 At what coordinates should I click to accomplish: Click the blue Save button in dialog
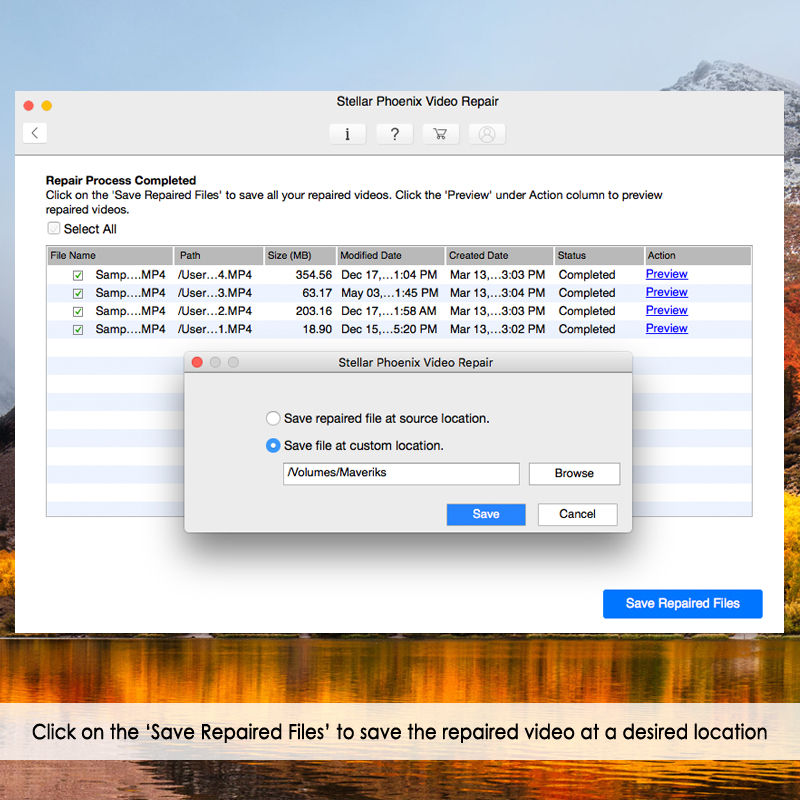click(x=486, y=514)
